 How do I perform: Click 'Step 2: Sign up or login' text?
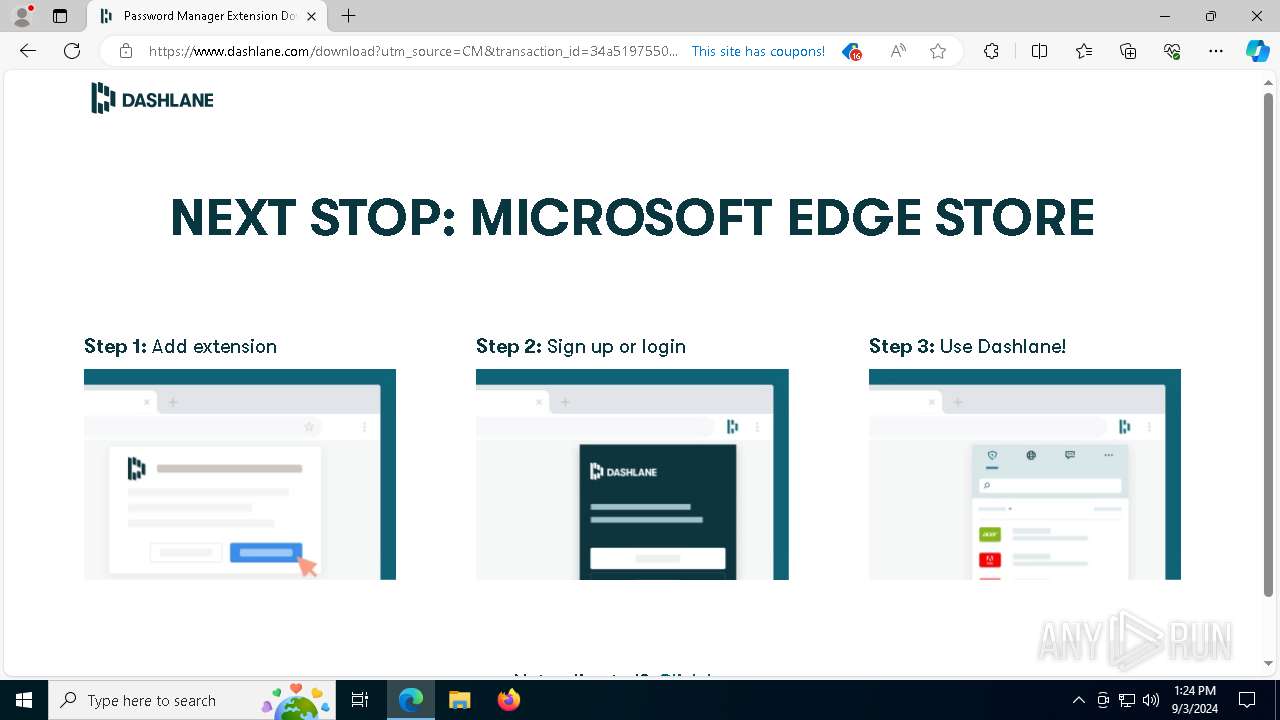[581, 346]
